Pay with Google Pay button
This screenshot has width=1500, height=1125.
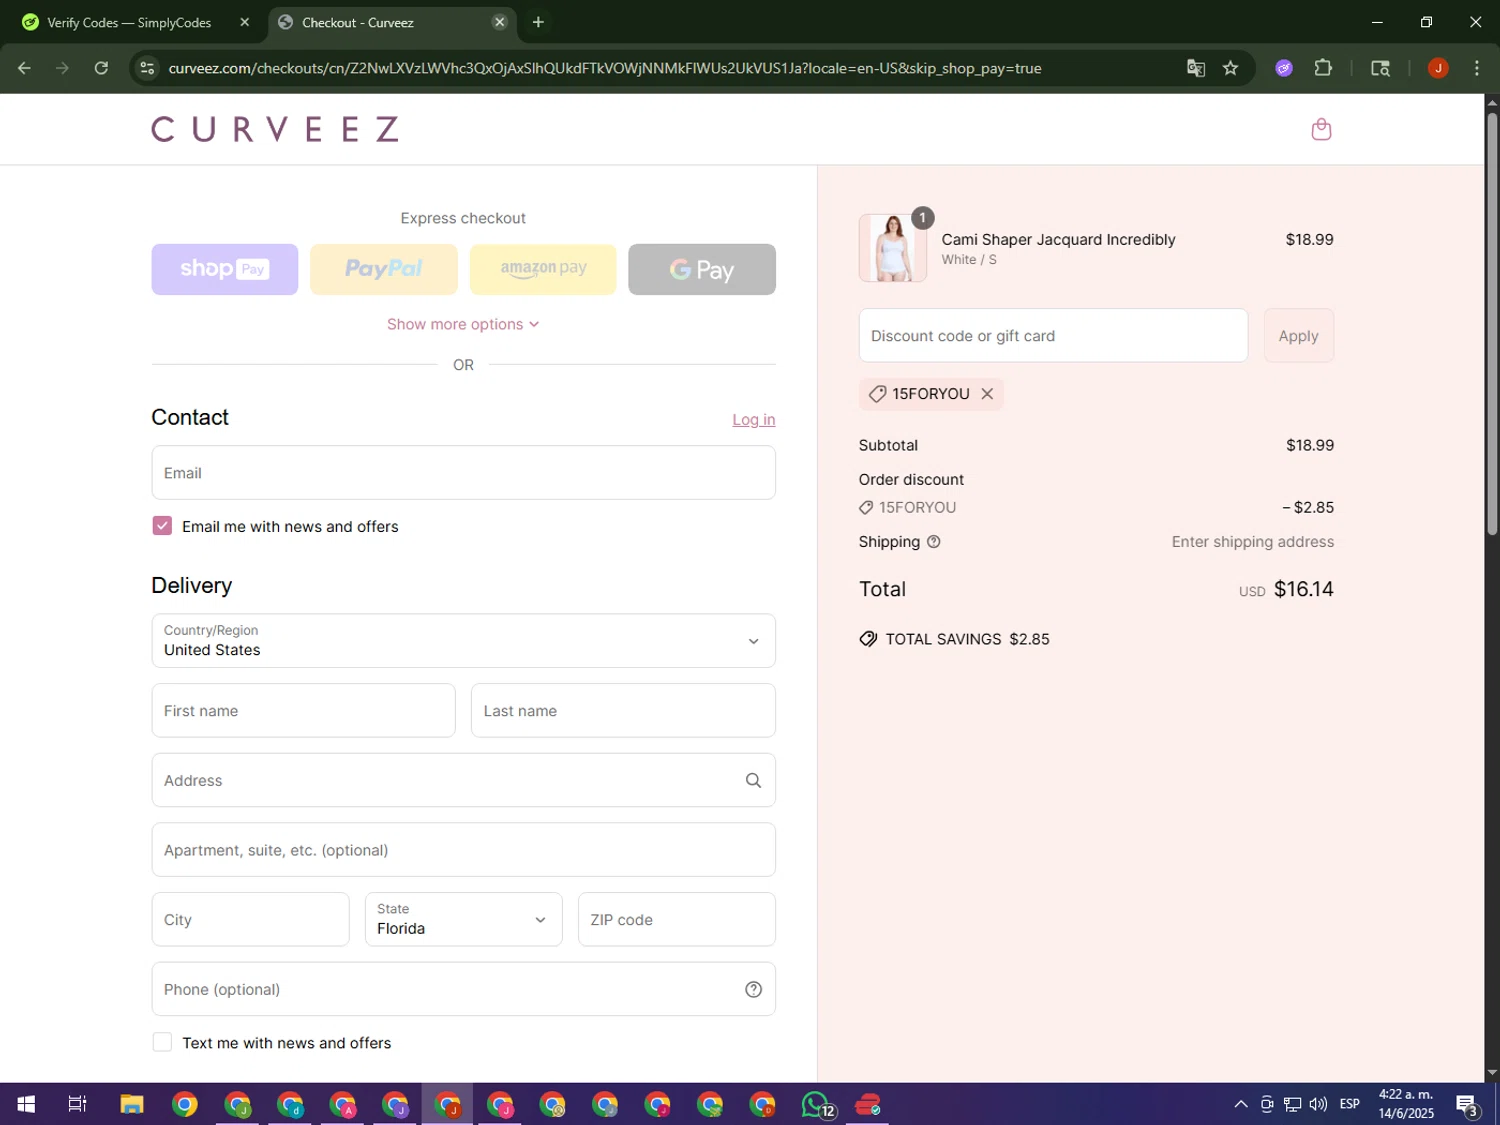click(702, 269)
